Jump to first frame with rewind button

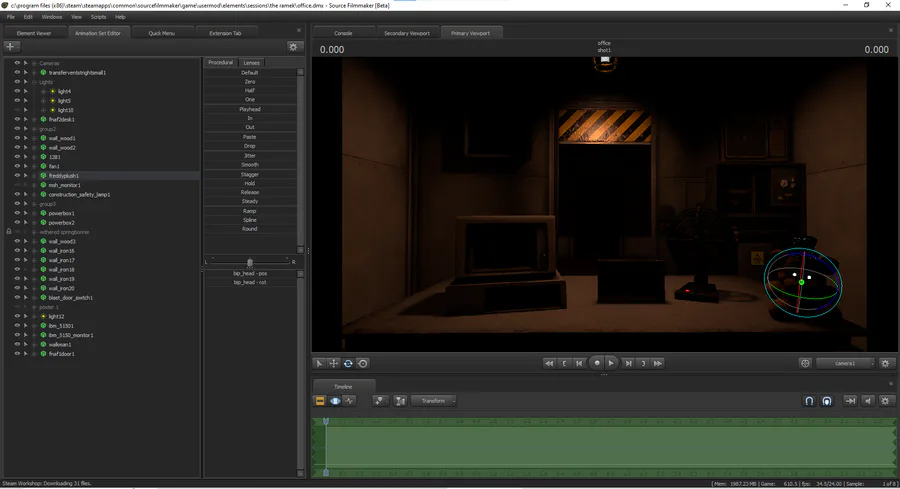549,363
